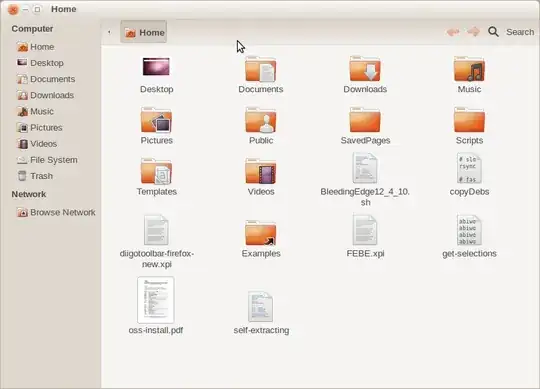
Task: Click the small path bar left arrow
Action: tap(109, 32)
